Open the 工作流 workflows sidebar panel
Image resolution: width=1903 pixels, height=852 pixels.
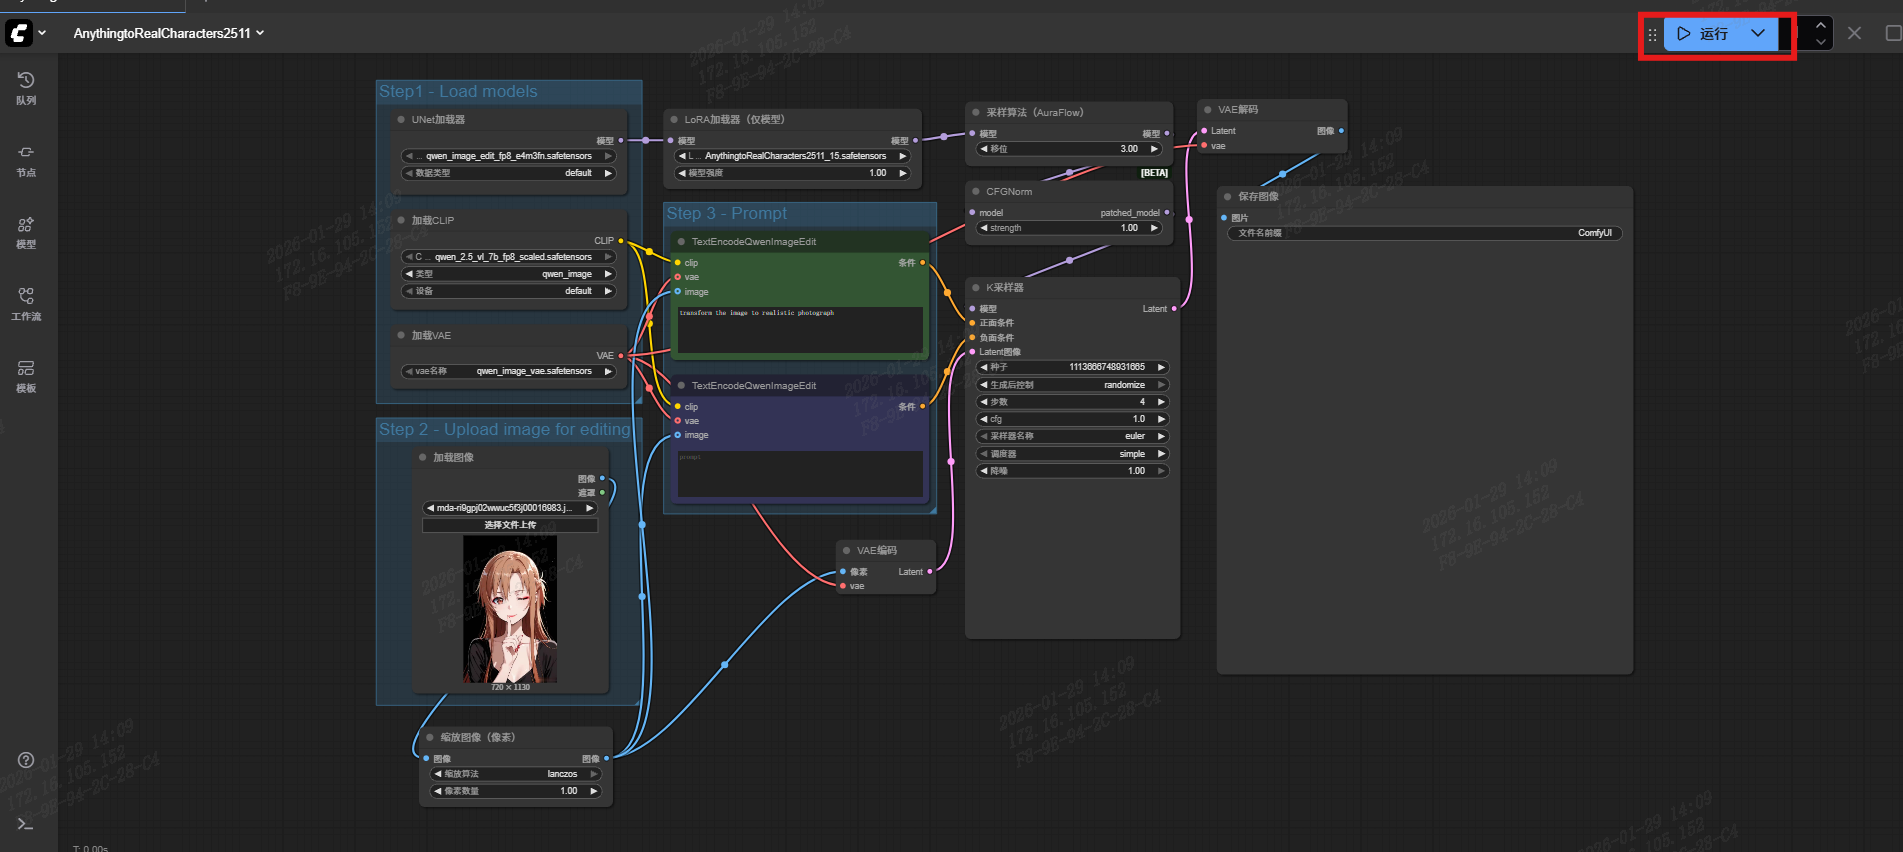[26, 304]
